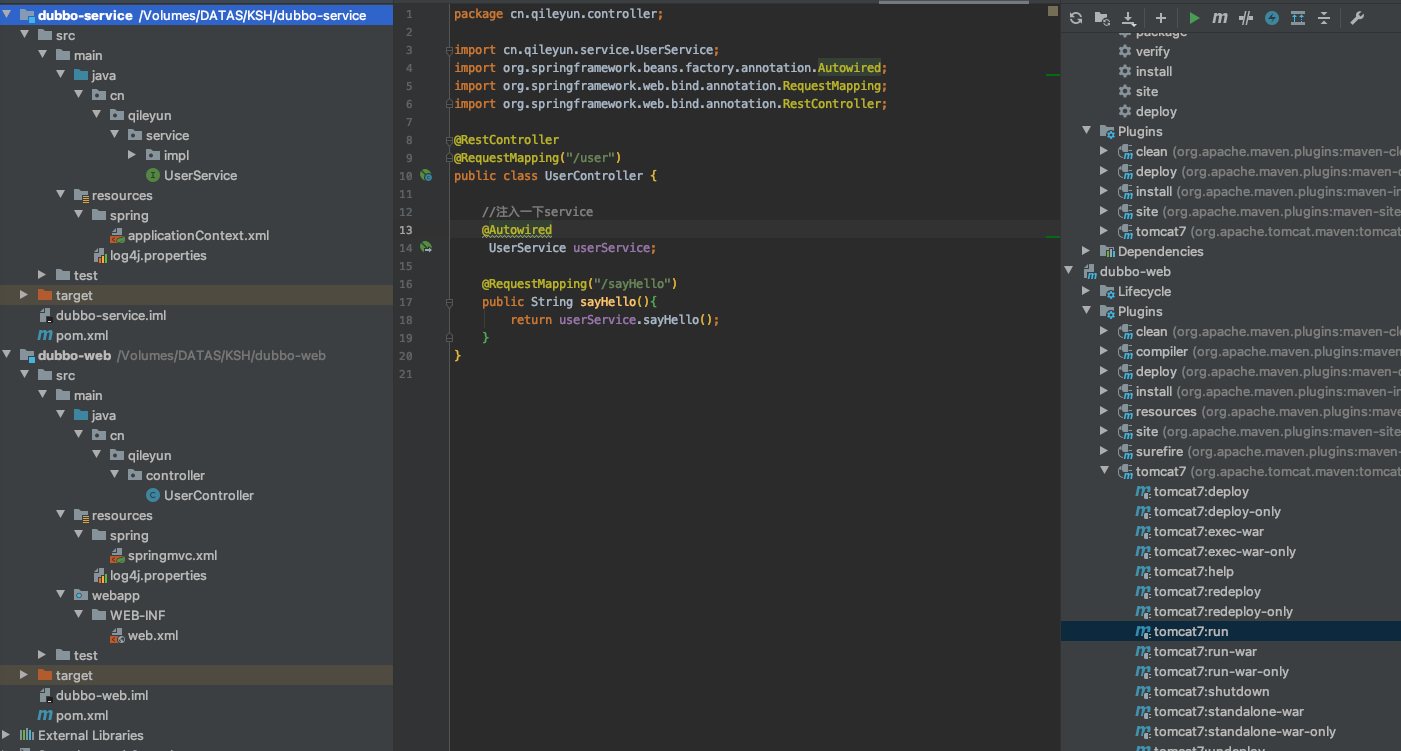Click "/sayHello" mapping string in code
This screenshot has height=751, width=1401.
point(631,284)
